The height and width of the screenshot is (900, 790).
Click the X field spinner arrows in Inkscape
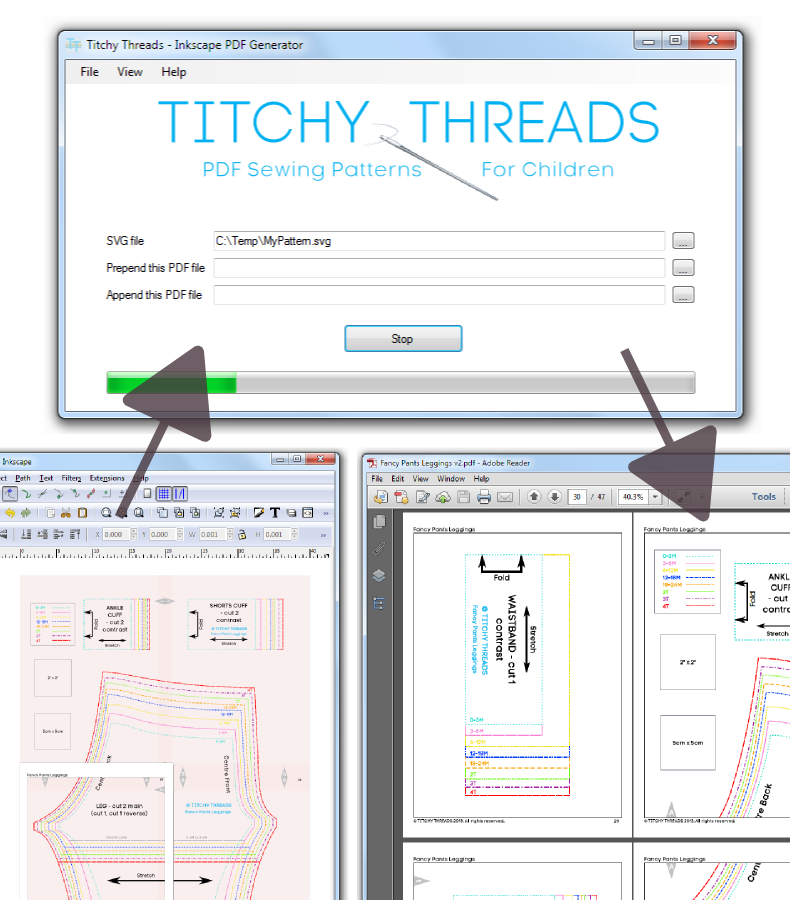[134, 534]
